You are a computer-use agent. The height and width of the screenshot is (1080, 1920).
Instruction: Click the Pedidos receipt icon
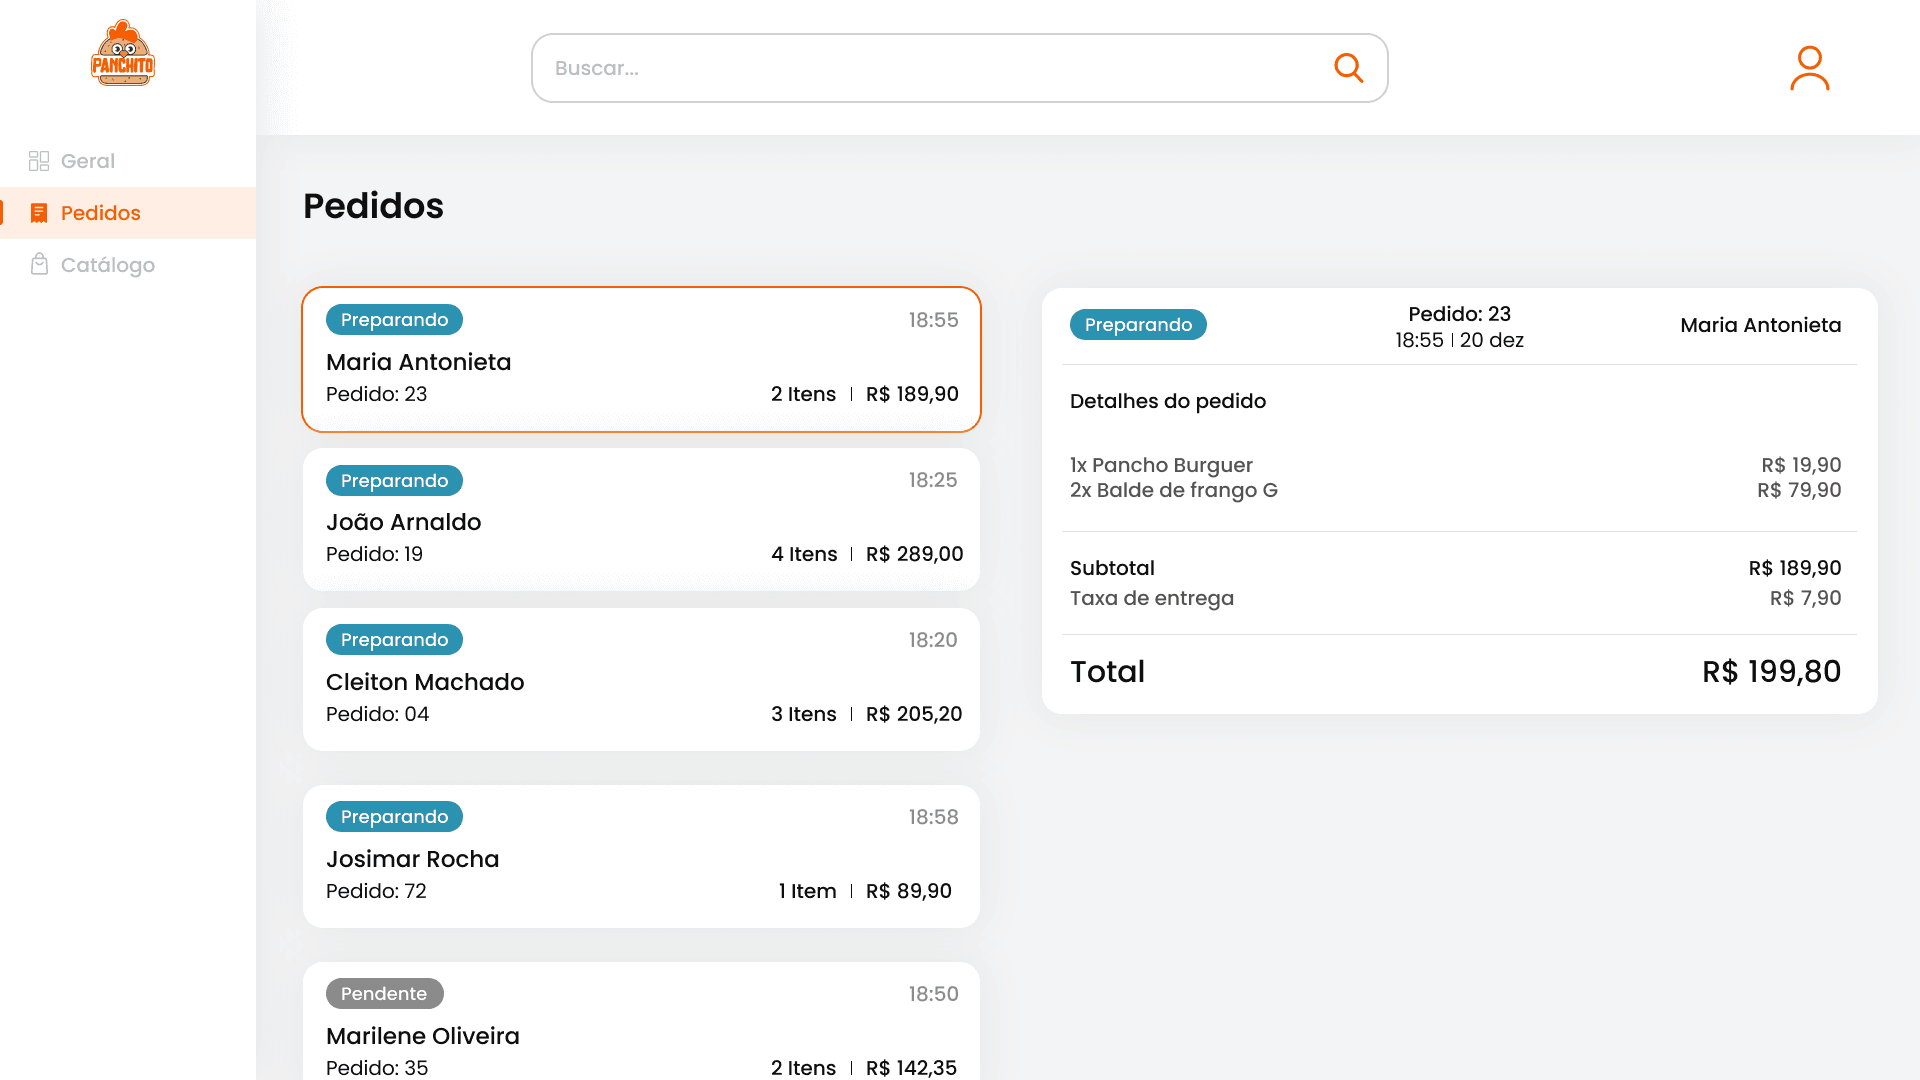(39, 213)
